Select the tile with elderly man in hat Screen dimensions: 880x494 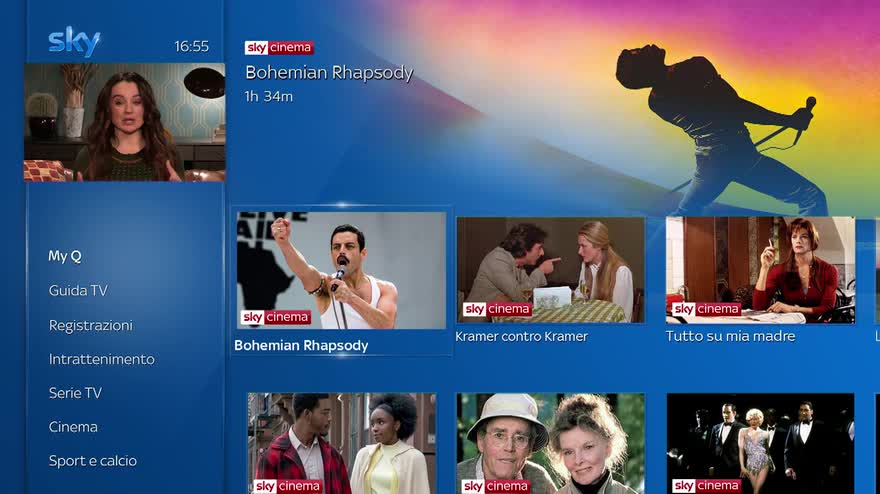click(x=551, y=443)
